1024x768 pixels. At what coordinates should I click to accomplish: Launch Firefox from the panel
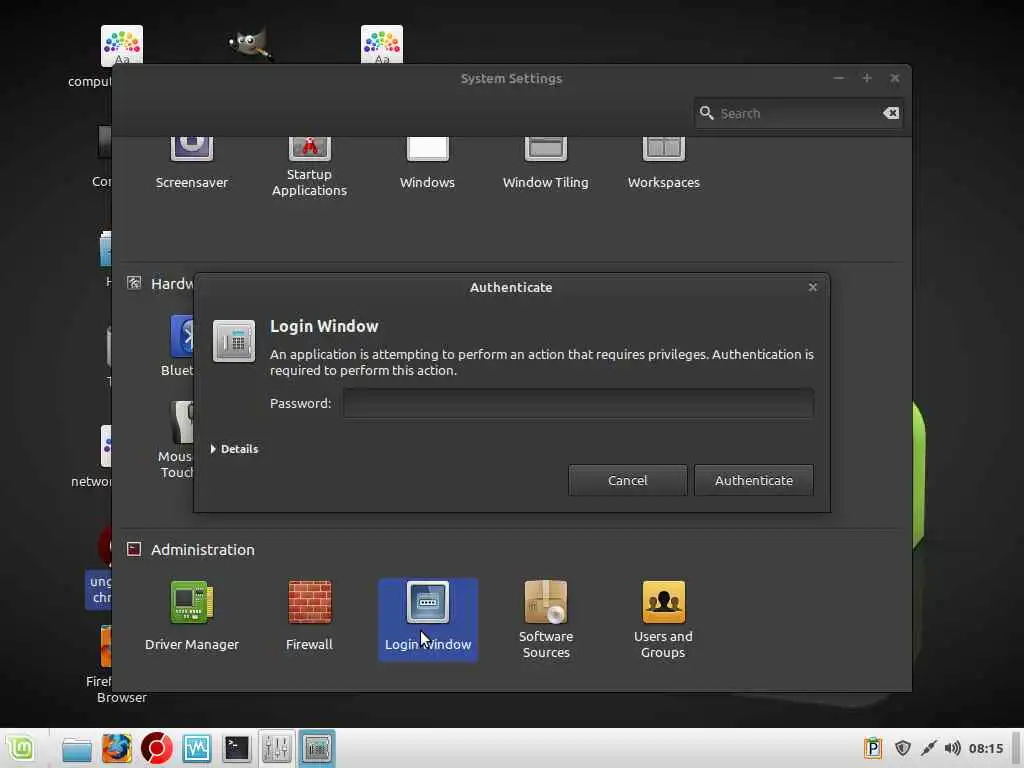click(x=117, y=748)
